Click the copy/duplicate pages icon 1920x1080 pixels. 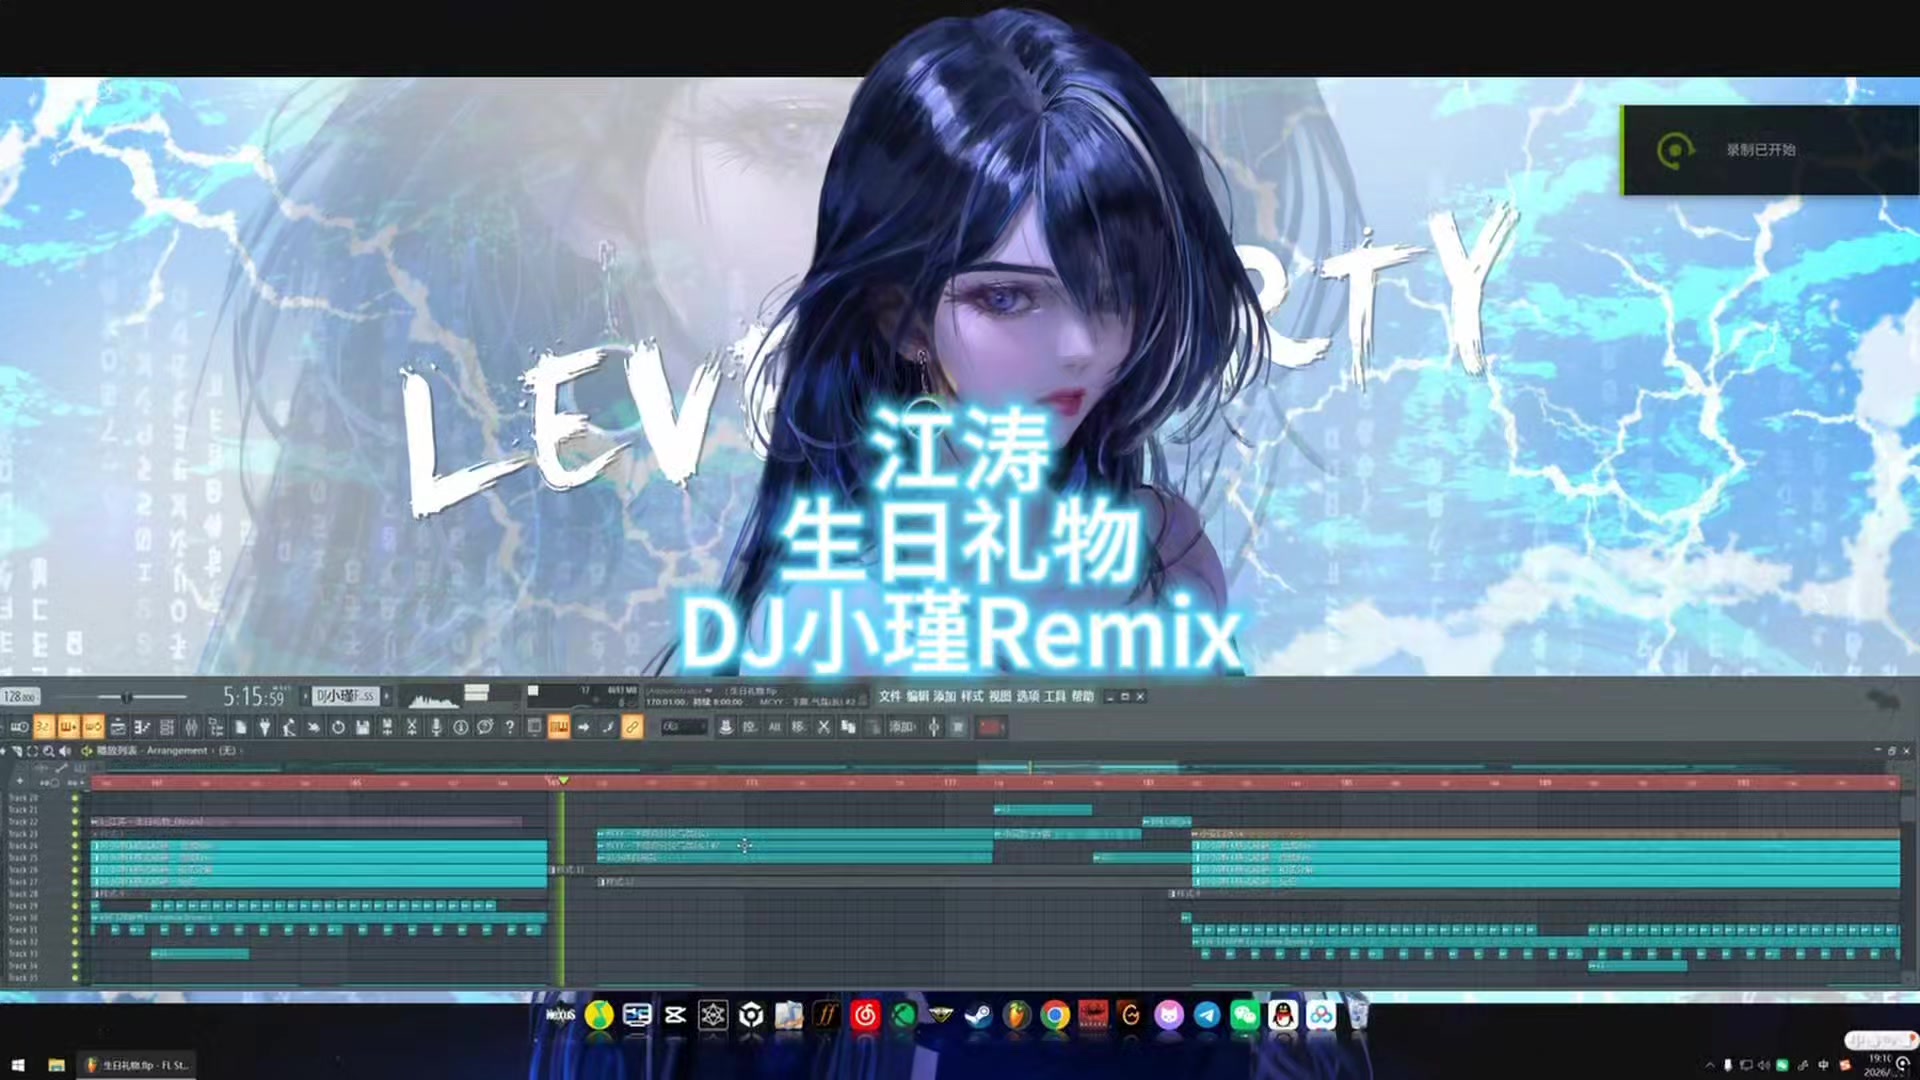[x=848, y=727]
